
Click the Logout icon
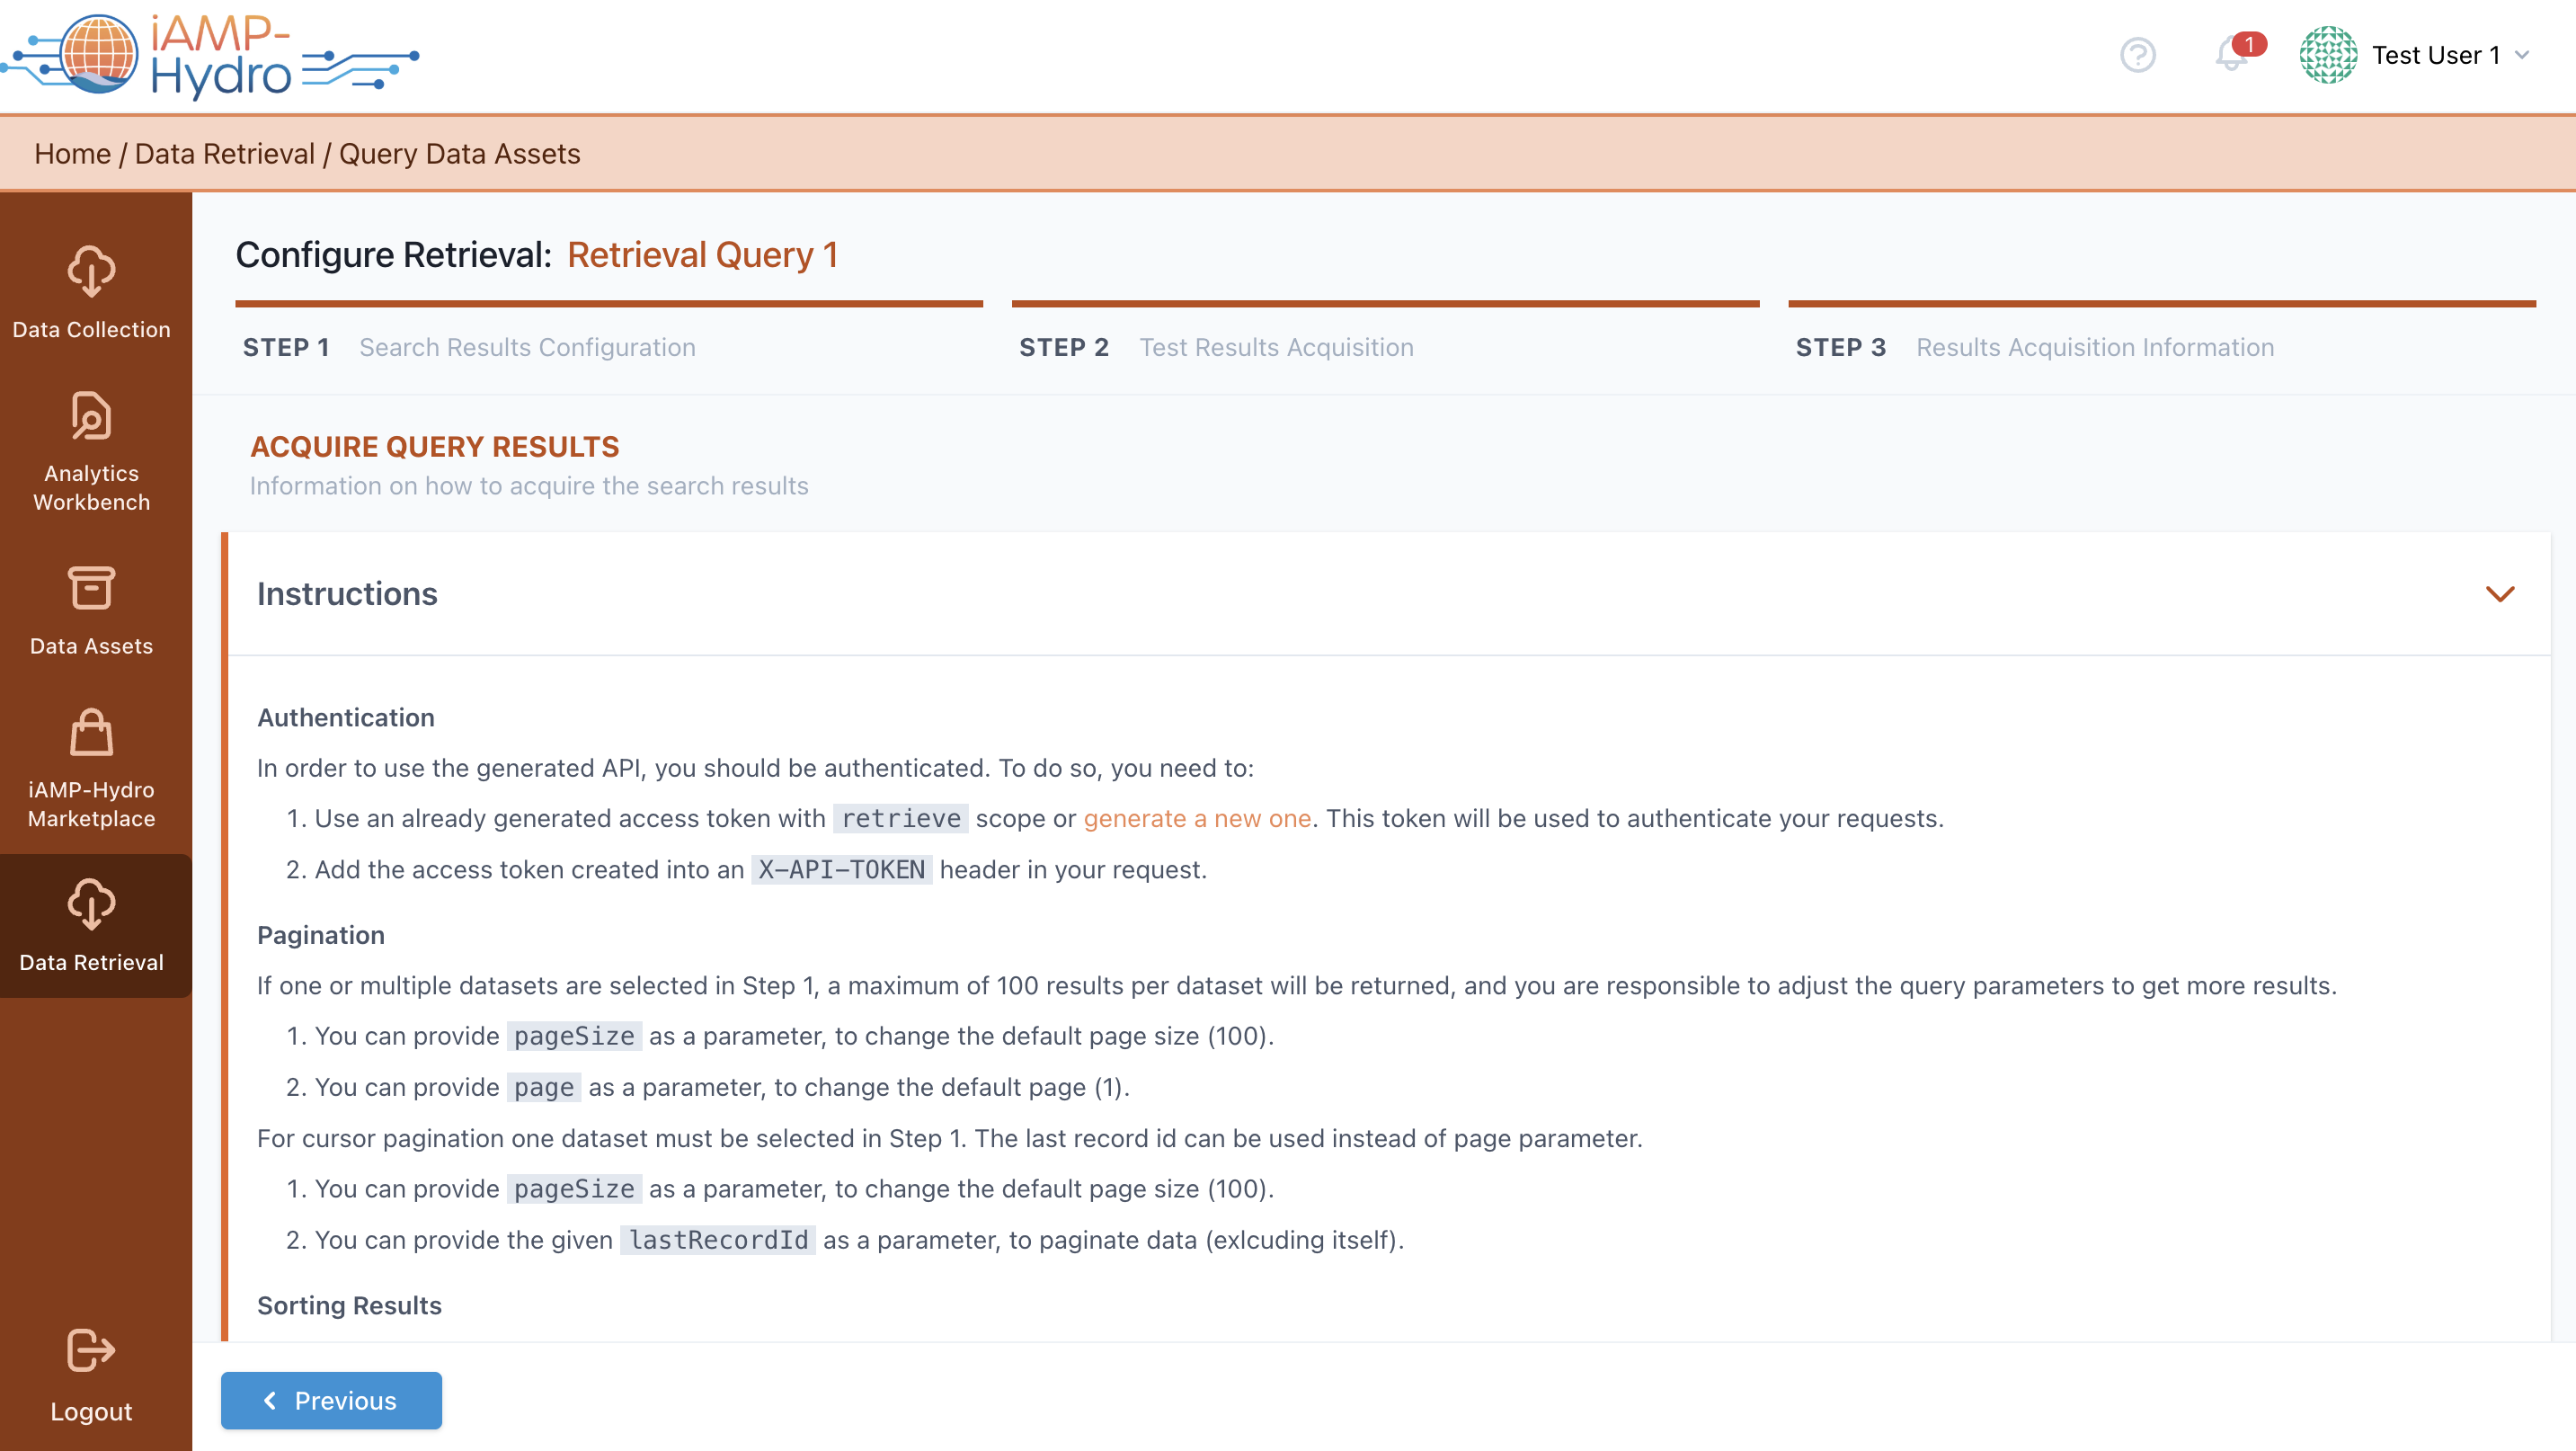[91, 1351]
